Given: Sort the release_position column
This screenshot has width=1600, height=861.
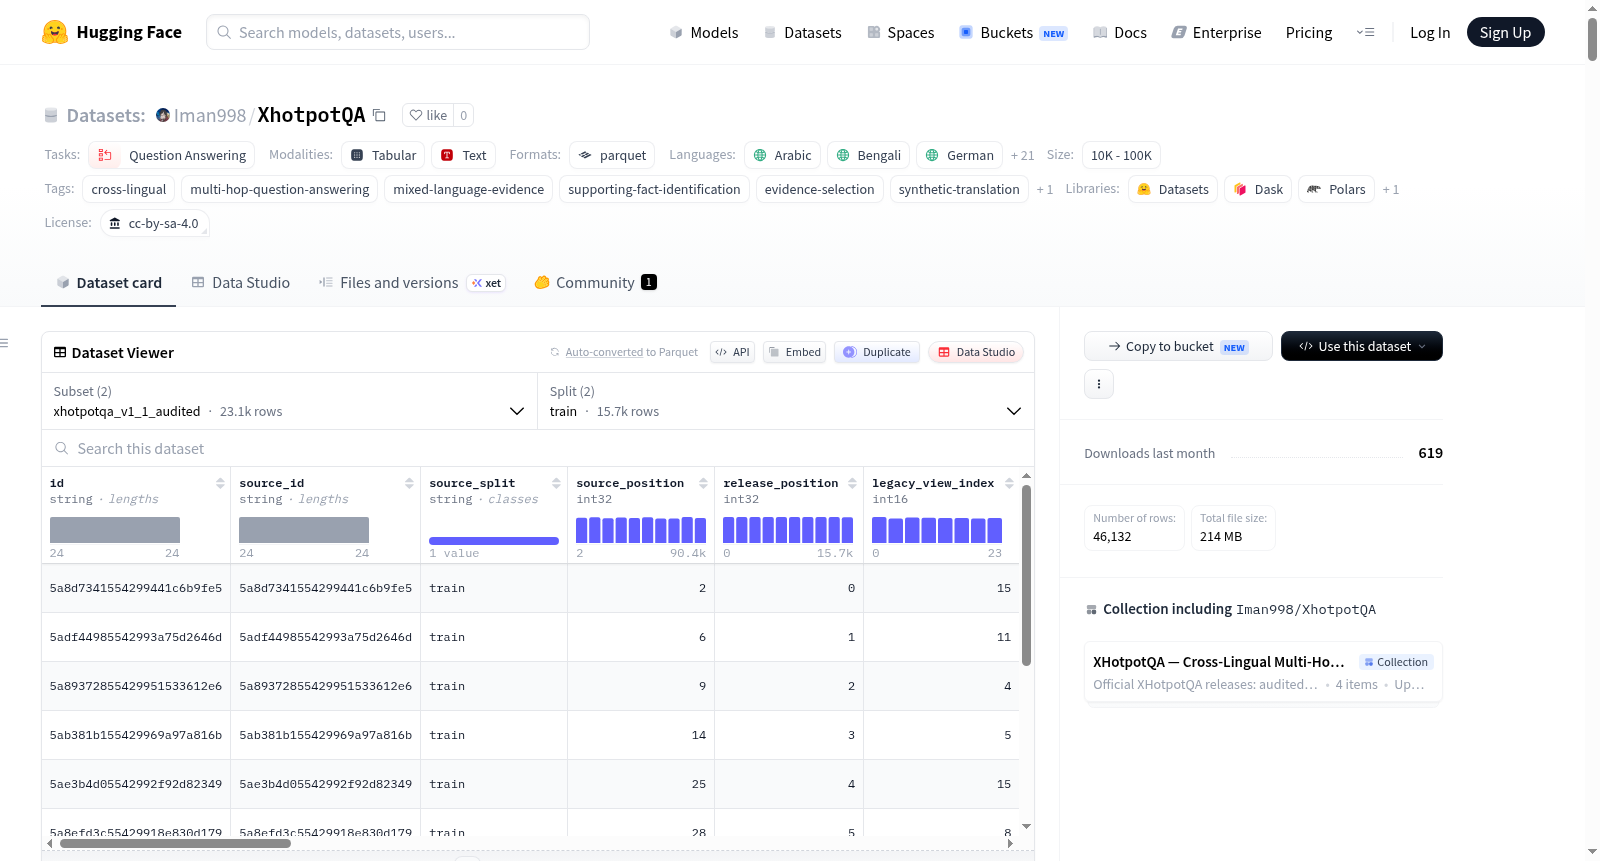Looking at the screenshot, I should [852, 483].
